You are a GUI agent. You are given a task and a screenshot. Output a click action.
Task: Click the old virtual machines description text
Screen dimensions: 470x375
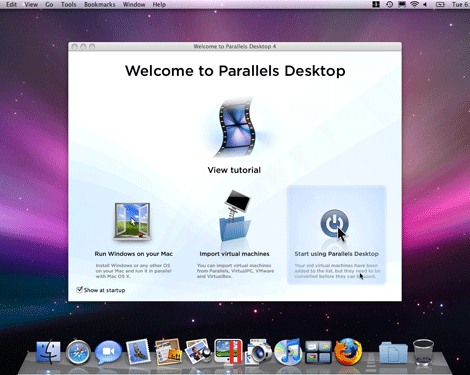pos(337,271)
